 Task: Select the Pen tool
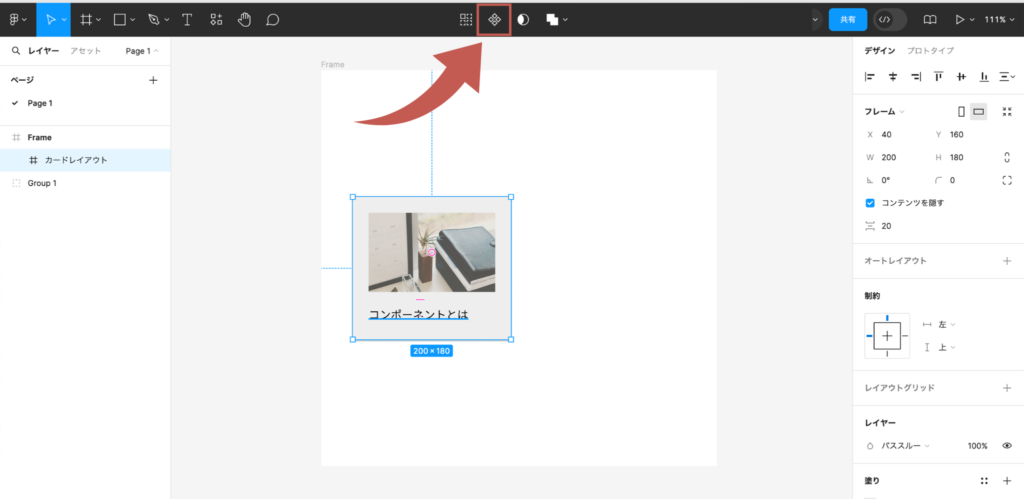click(153, 20)
